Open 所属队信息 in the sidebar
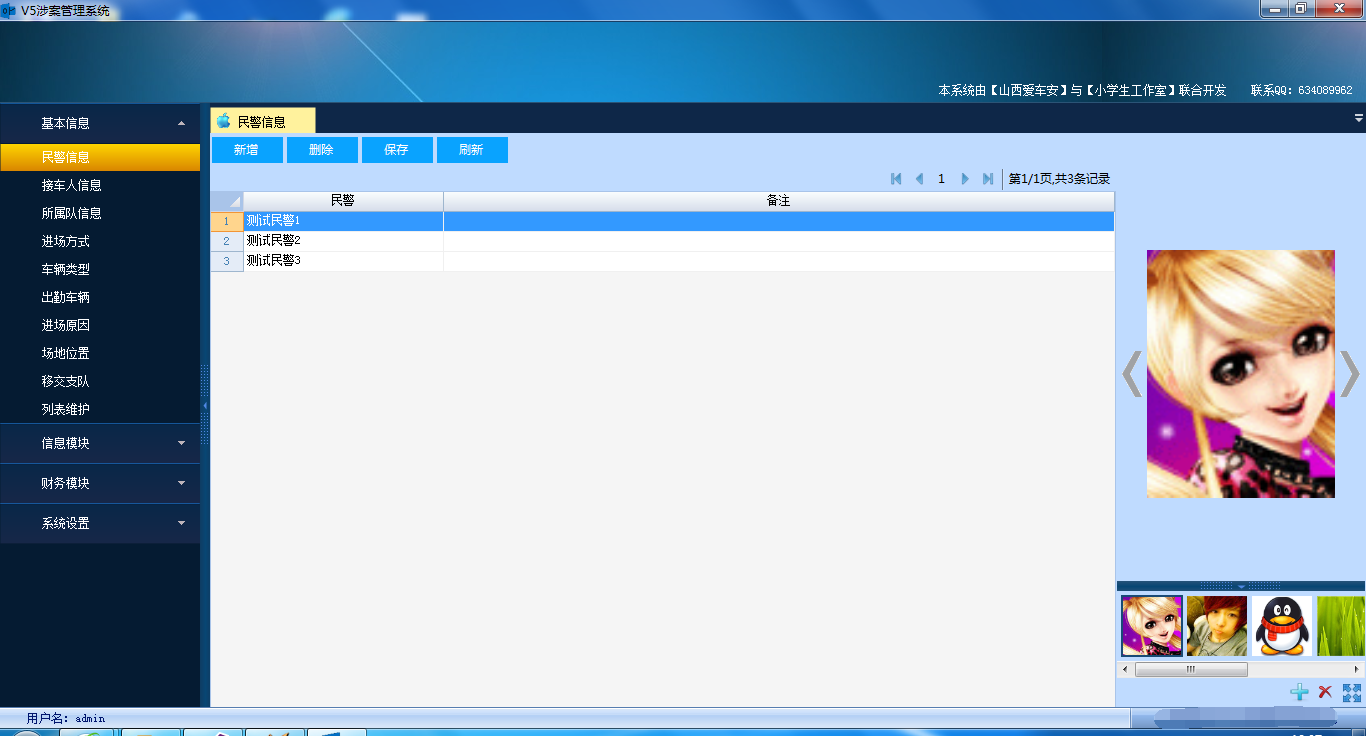This screenshot has width=1366, height=736. tap(100, 213)
